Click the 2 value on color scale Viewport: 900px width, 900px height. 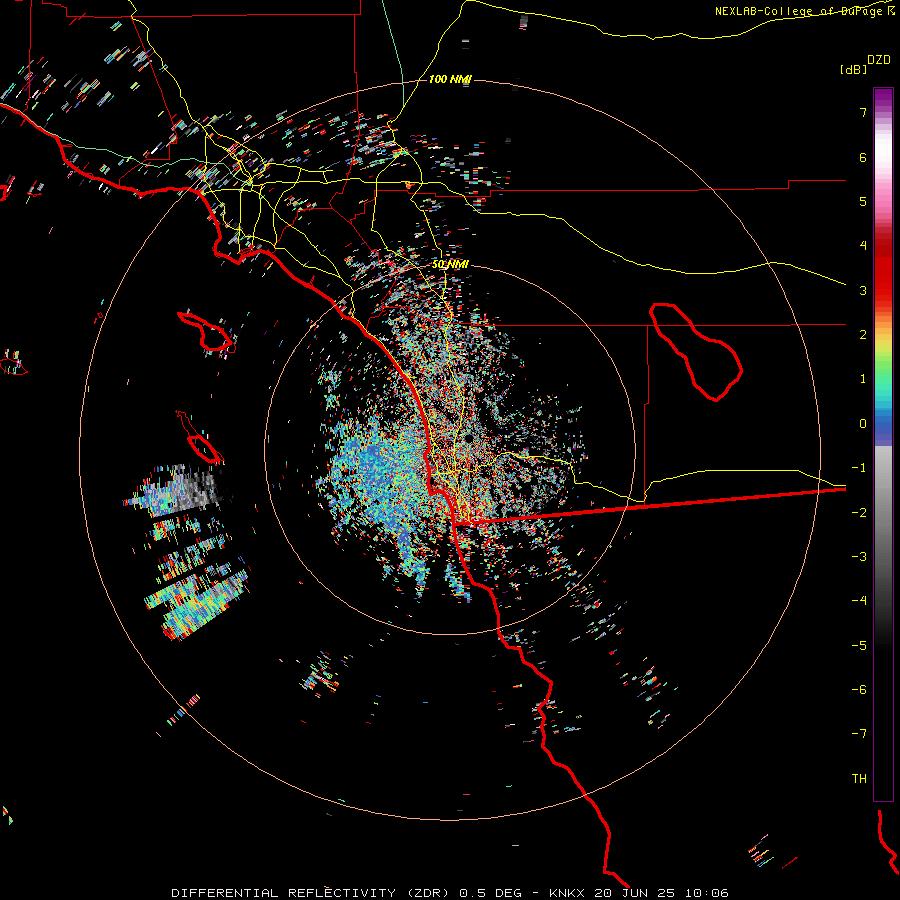tap(863, 335)
